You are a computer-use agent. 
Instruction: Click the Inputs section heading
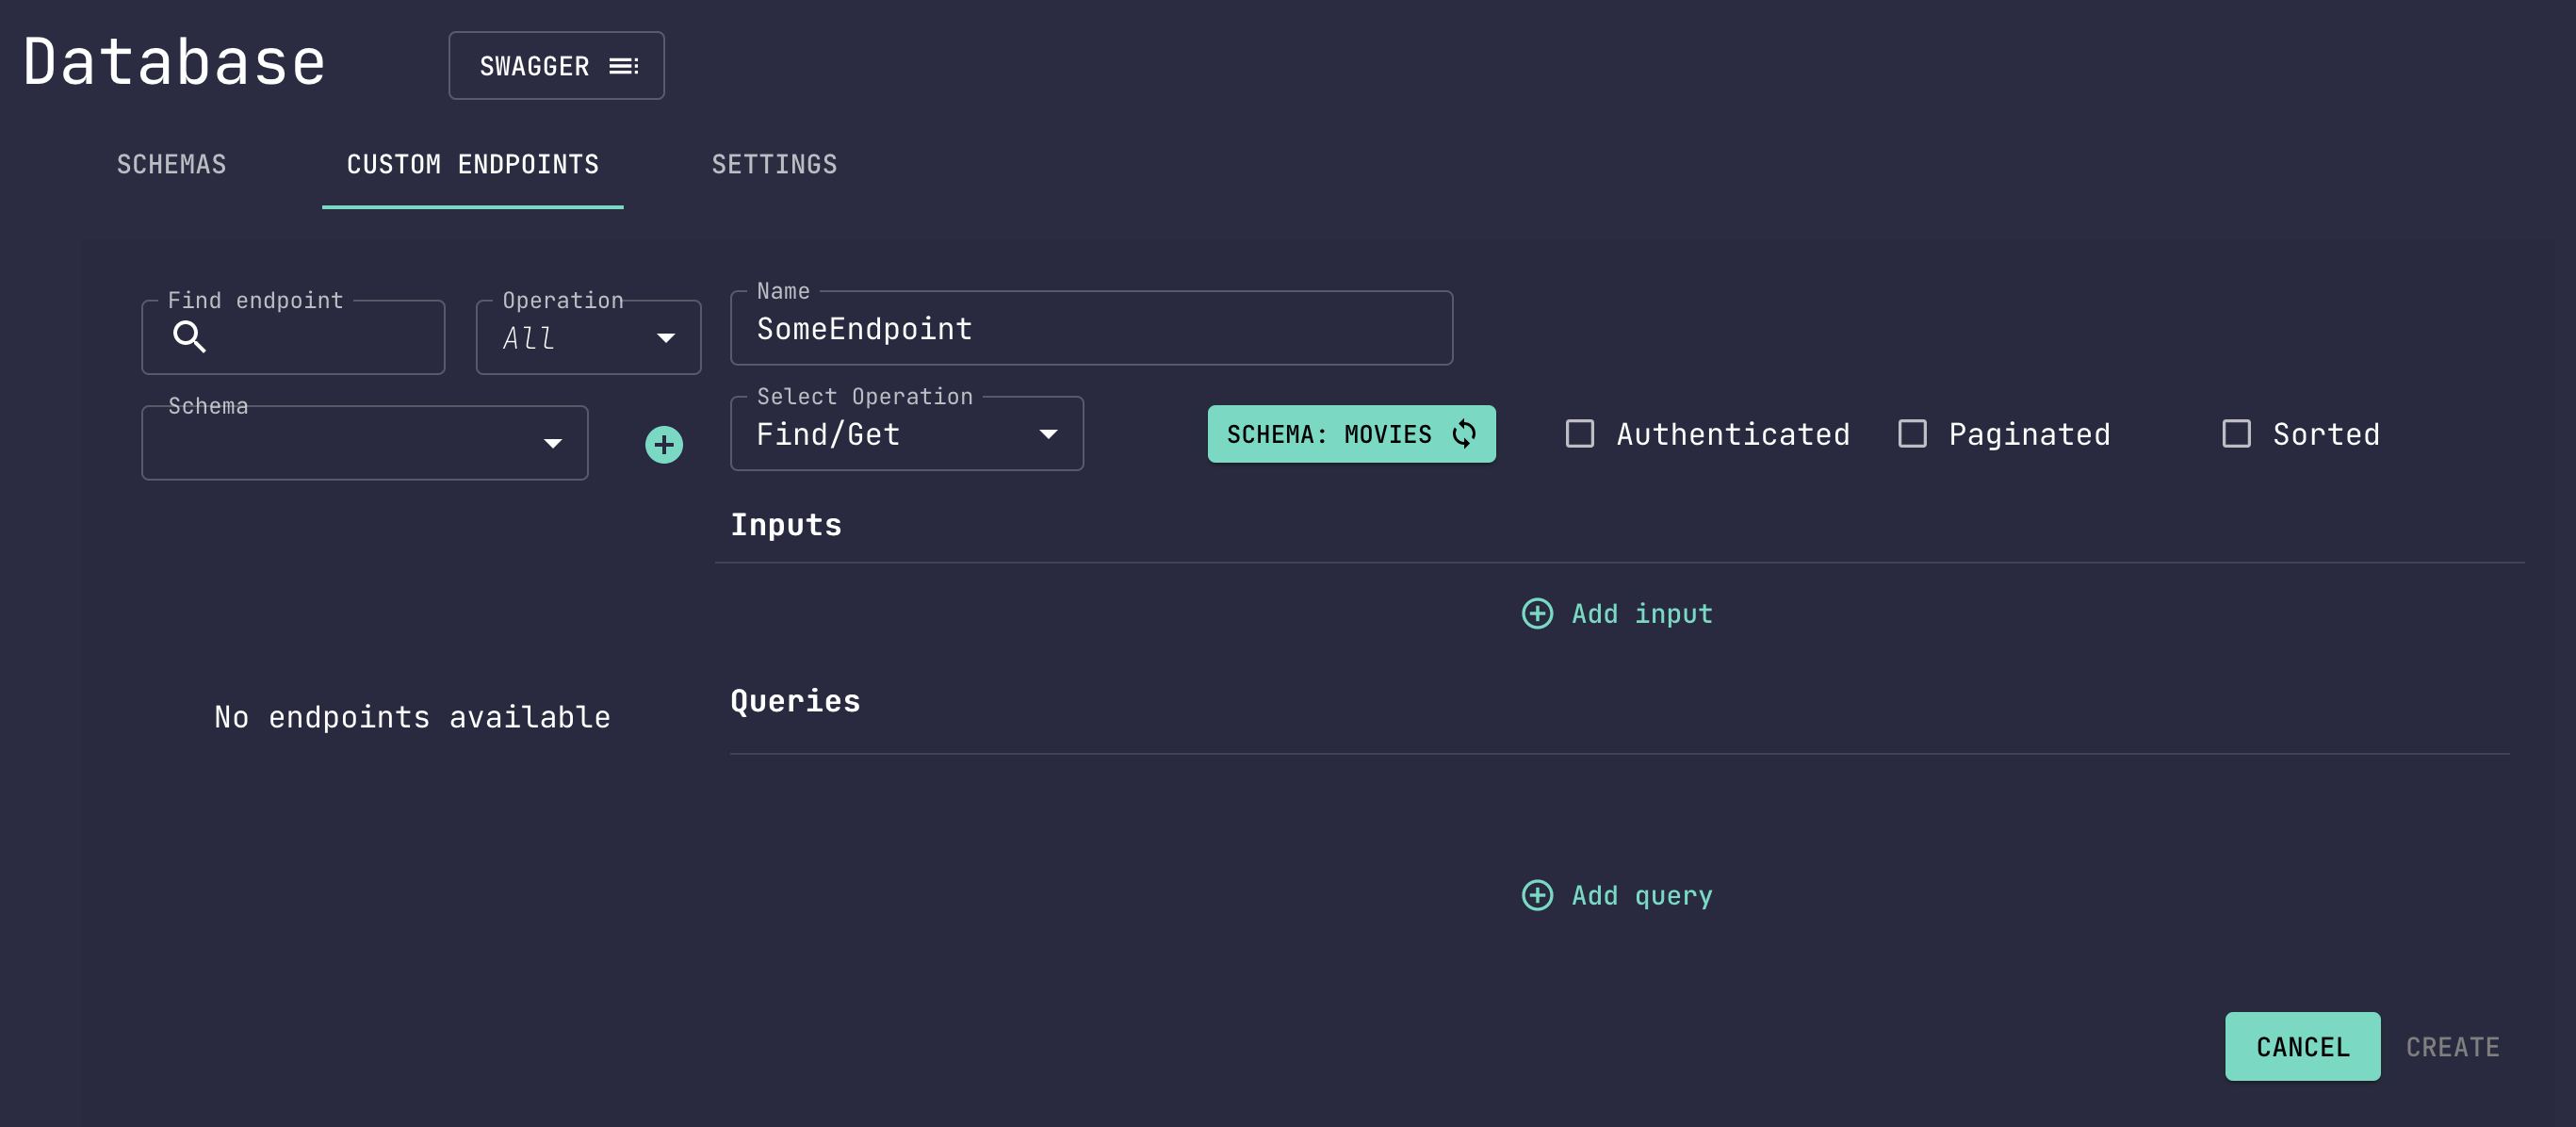(x=786, y=525)
